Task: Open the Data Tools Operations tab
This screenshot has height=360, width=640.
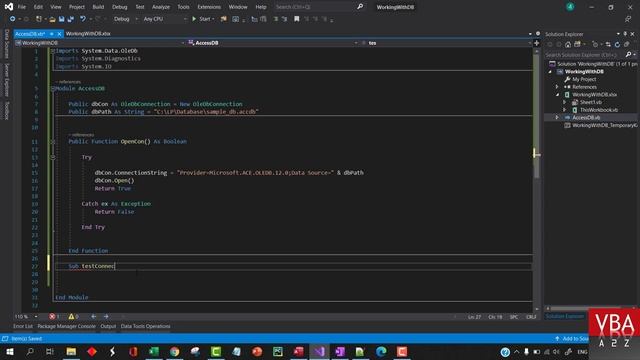Action: click(x=145, y=326)
